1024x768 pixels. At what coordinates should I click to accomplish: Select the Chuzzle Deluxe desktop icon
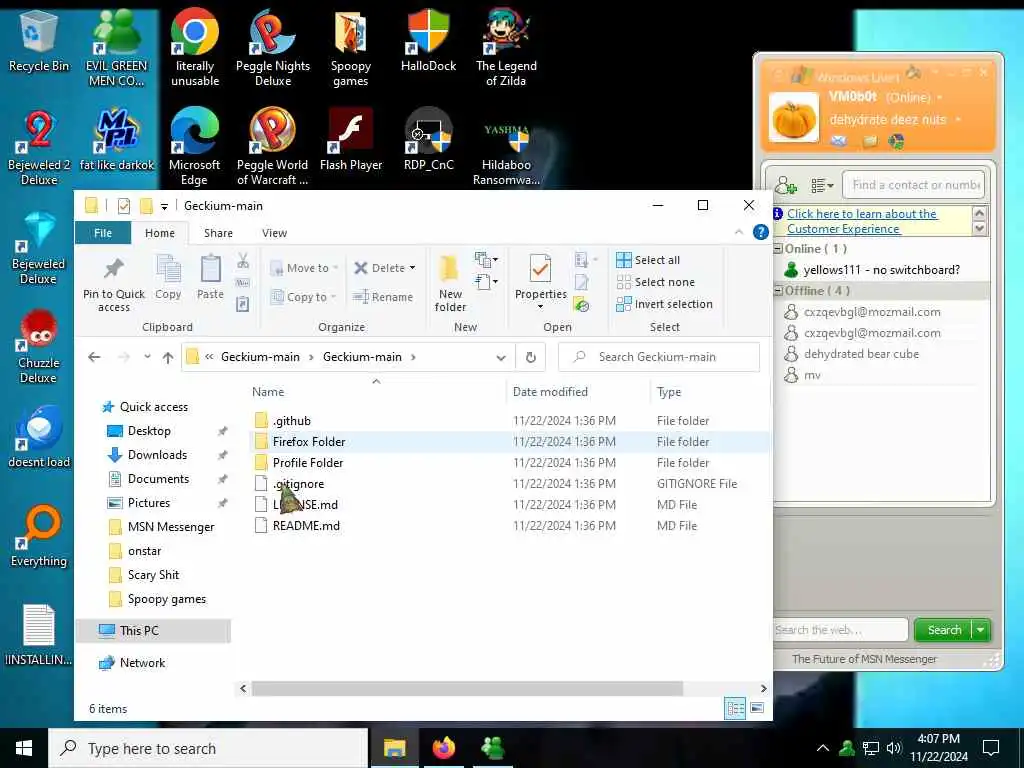coord(39,346)
